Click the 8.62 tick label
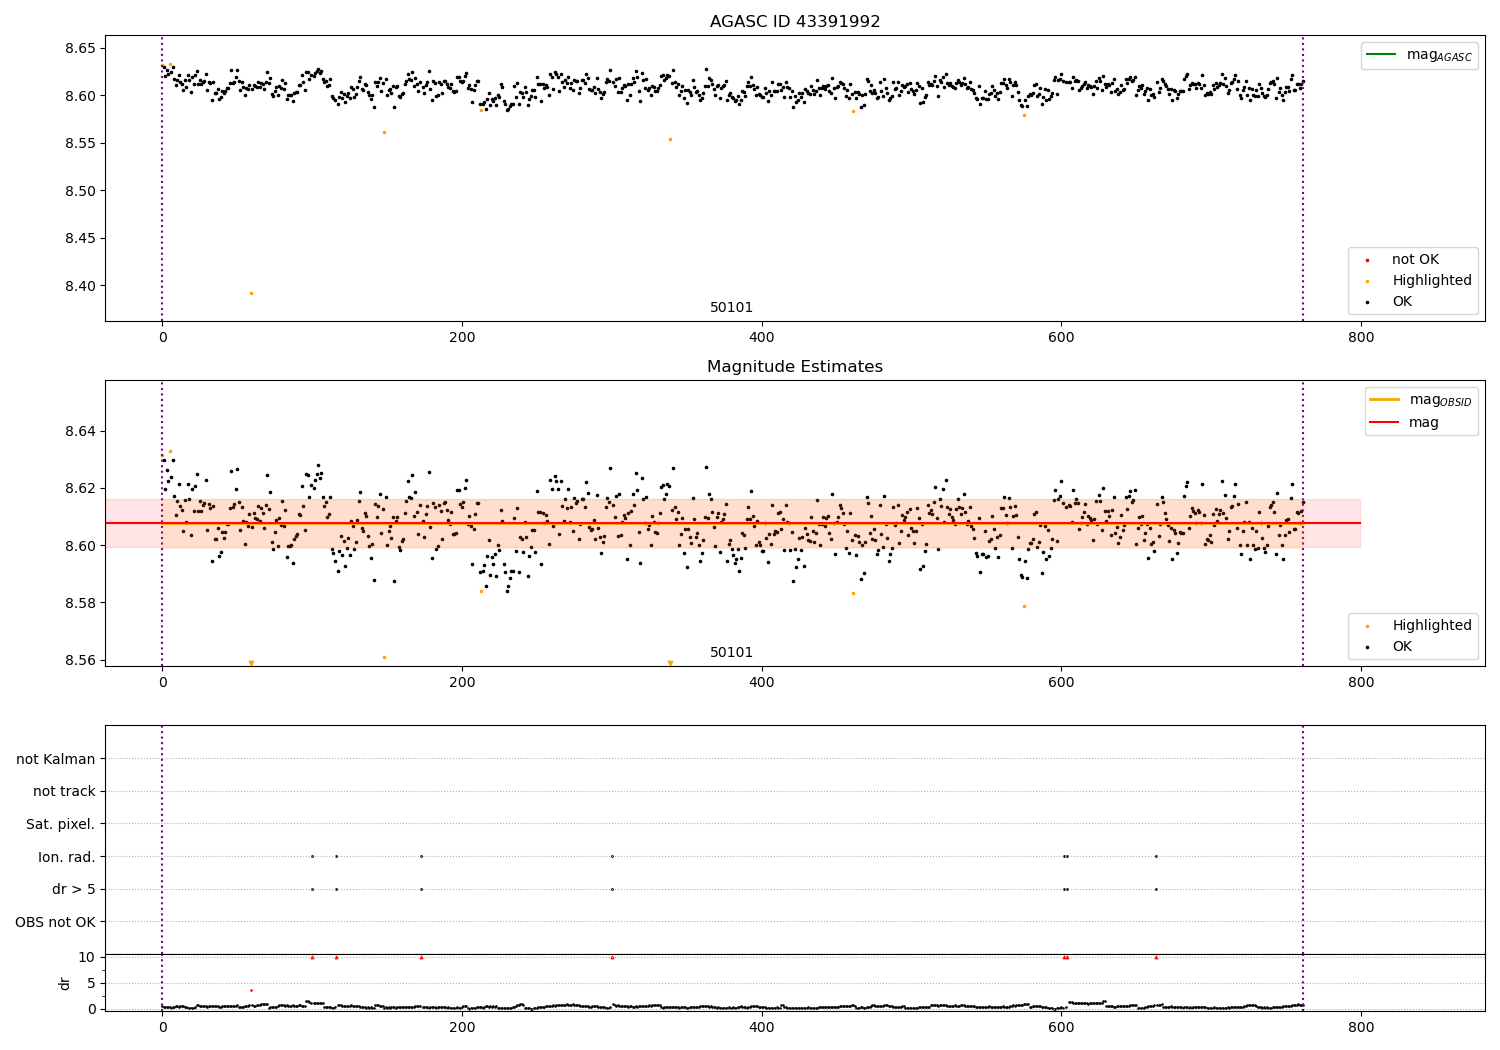This screenshot has width=1500, height=1050. click(80, 488)
